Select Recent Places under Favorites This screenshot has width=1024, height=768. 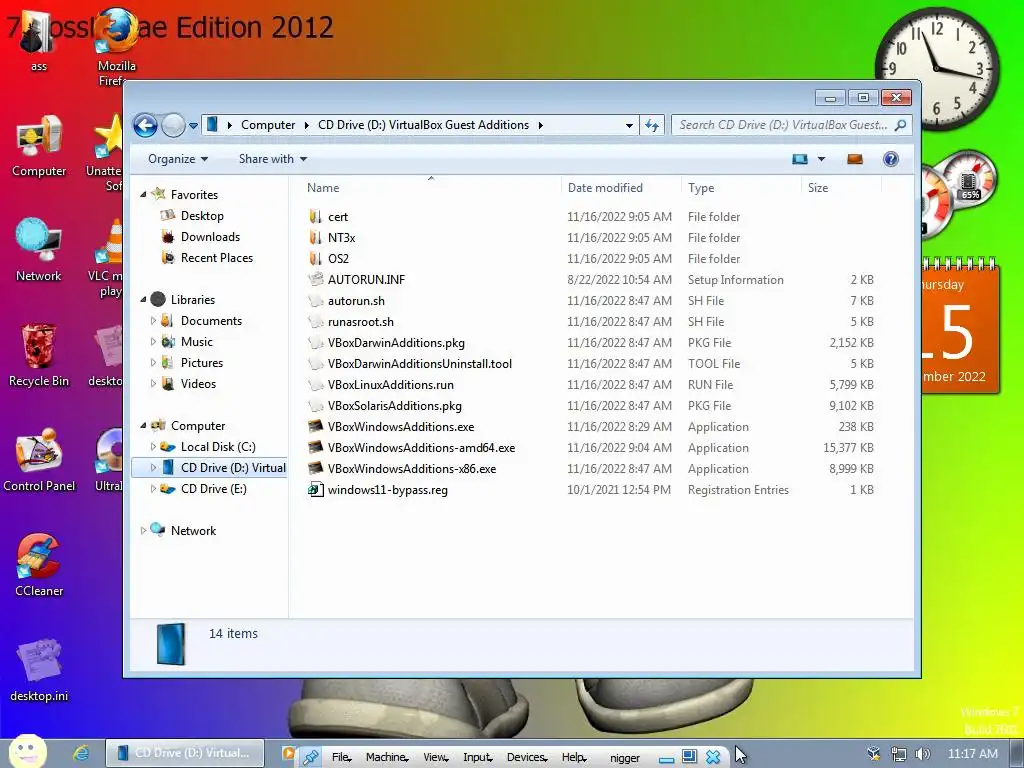(217, 257)
